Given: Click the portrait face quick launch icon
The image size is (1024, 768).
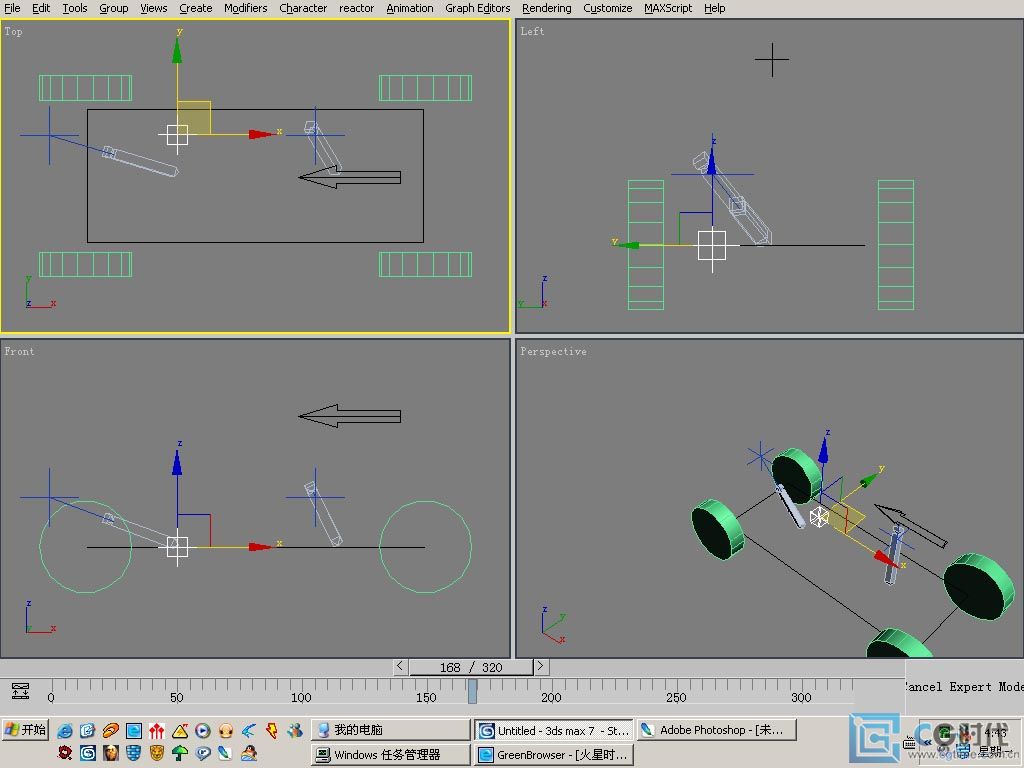Looking at the screenshot, I should click(x=110, y=753).
